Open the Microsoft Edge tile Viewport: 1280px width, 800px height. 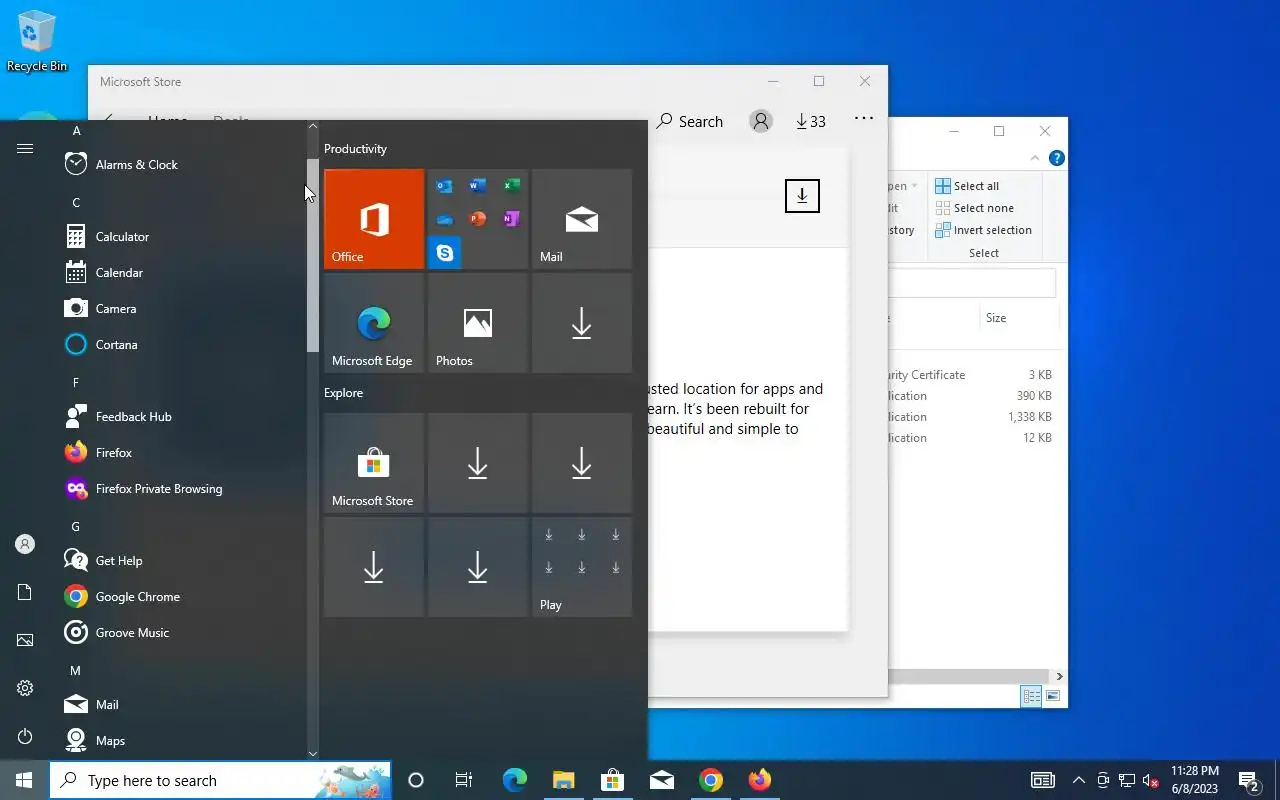pos(374,323)
